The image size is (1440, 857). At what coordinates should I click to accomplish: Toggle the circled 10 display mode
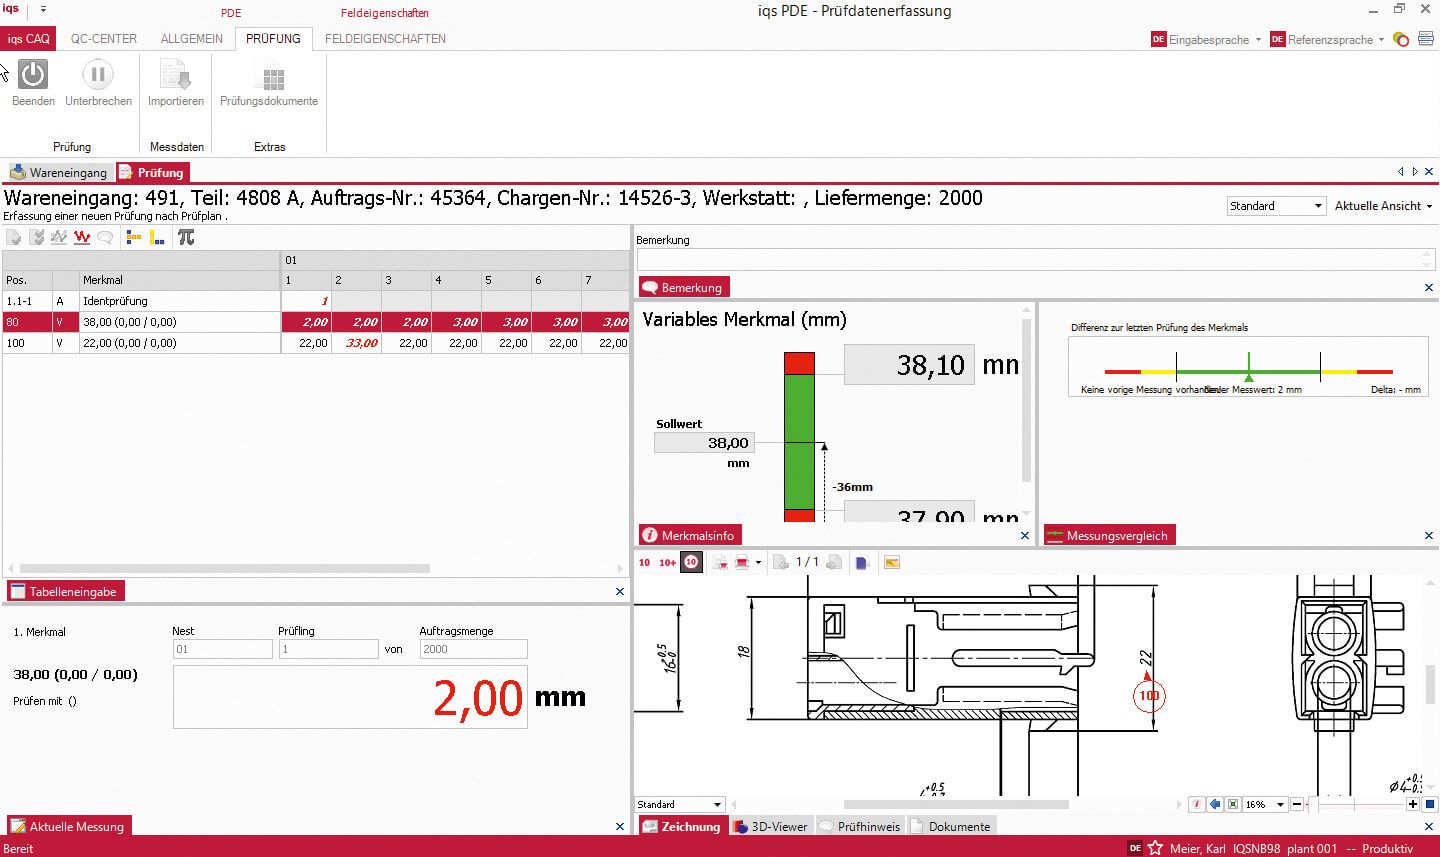690,562
